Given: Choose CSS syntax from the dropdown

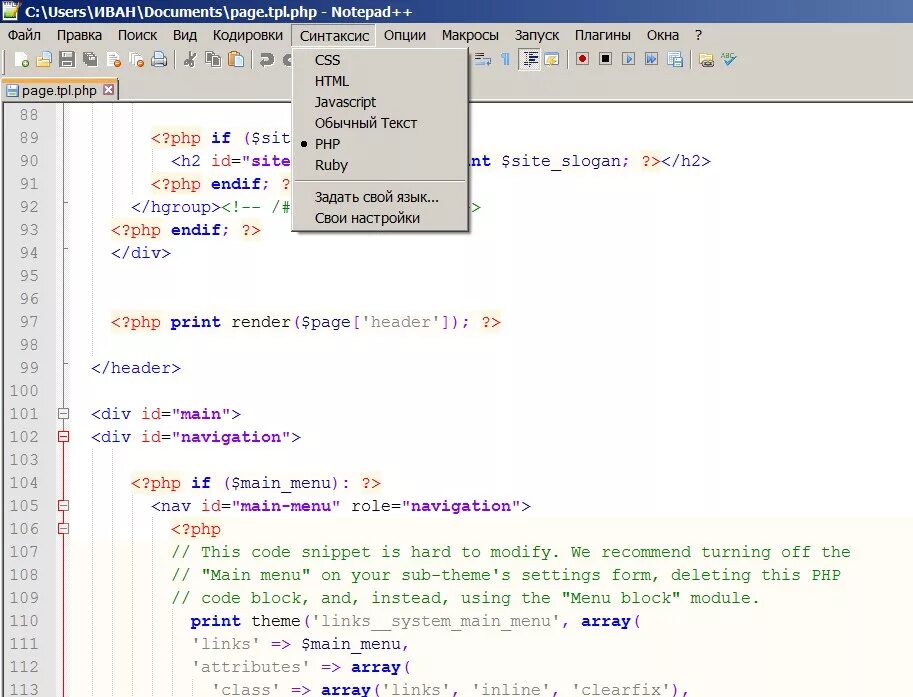Looking at the screenshot, I should click(327, 60).
